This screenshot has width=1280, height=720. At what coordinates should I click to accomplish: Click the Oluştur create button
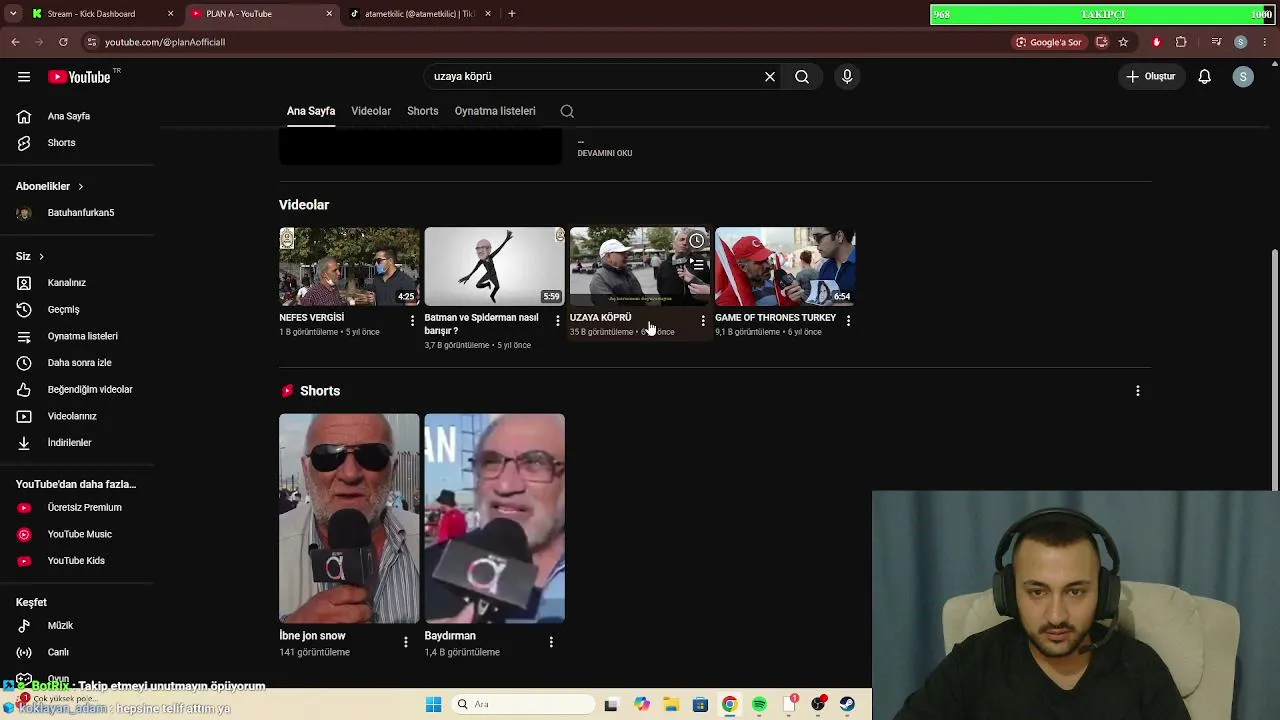pyautogui.click(x=1151, y=77)
